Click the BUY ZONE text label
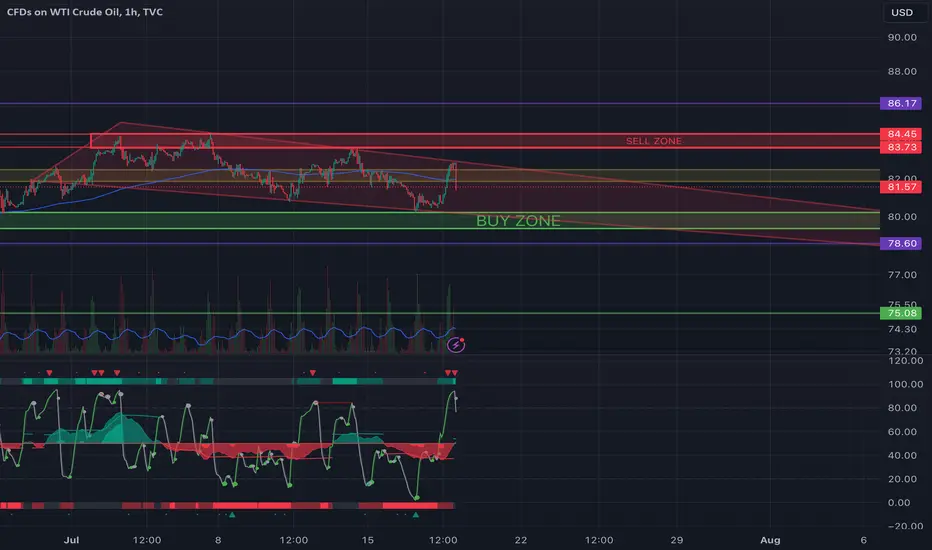The image size is (932, 550). (518, 221)
